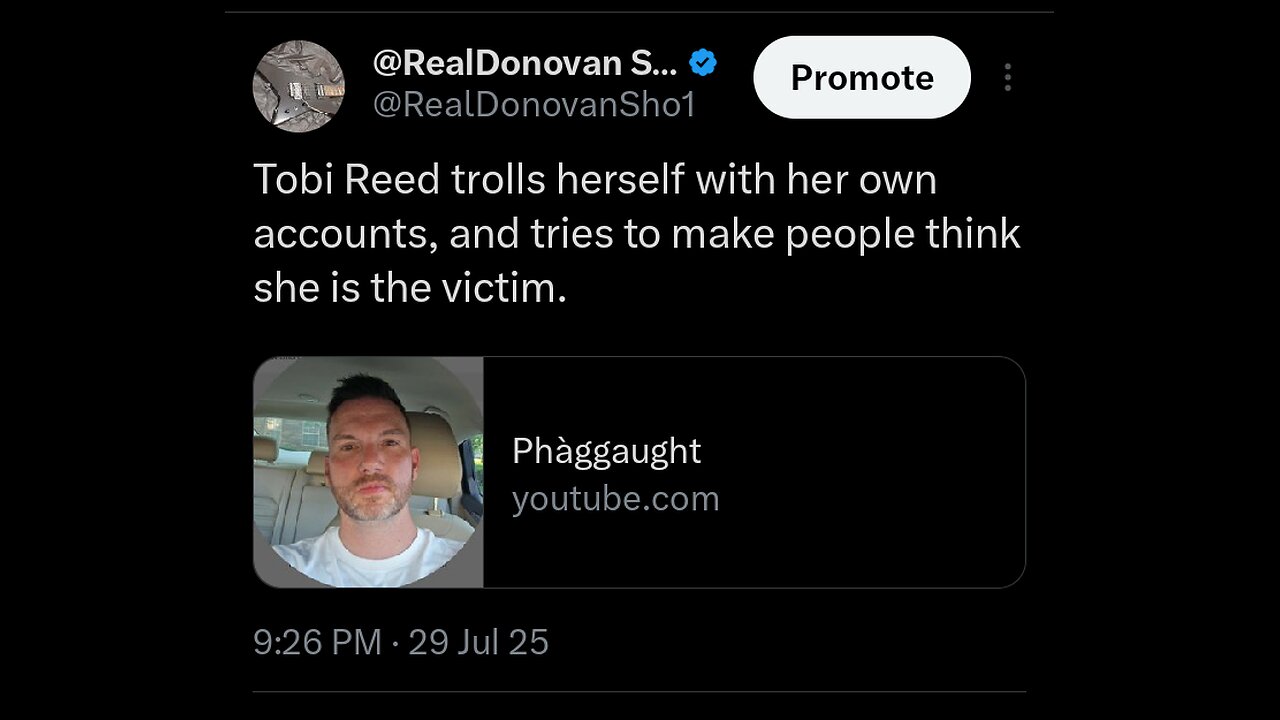
Task: Click the word 'trolls' in the tweet
Action: coord(497,180)
